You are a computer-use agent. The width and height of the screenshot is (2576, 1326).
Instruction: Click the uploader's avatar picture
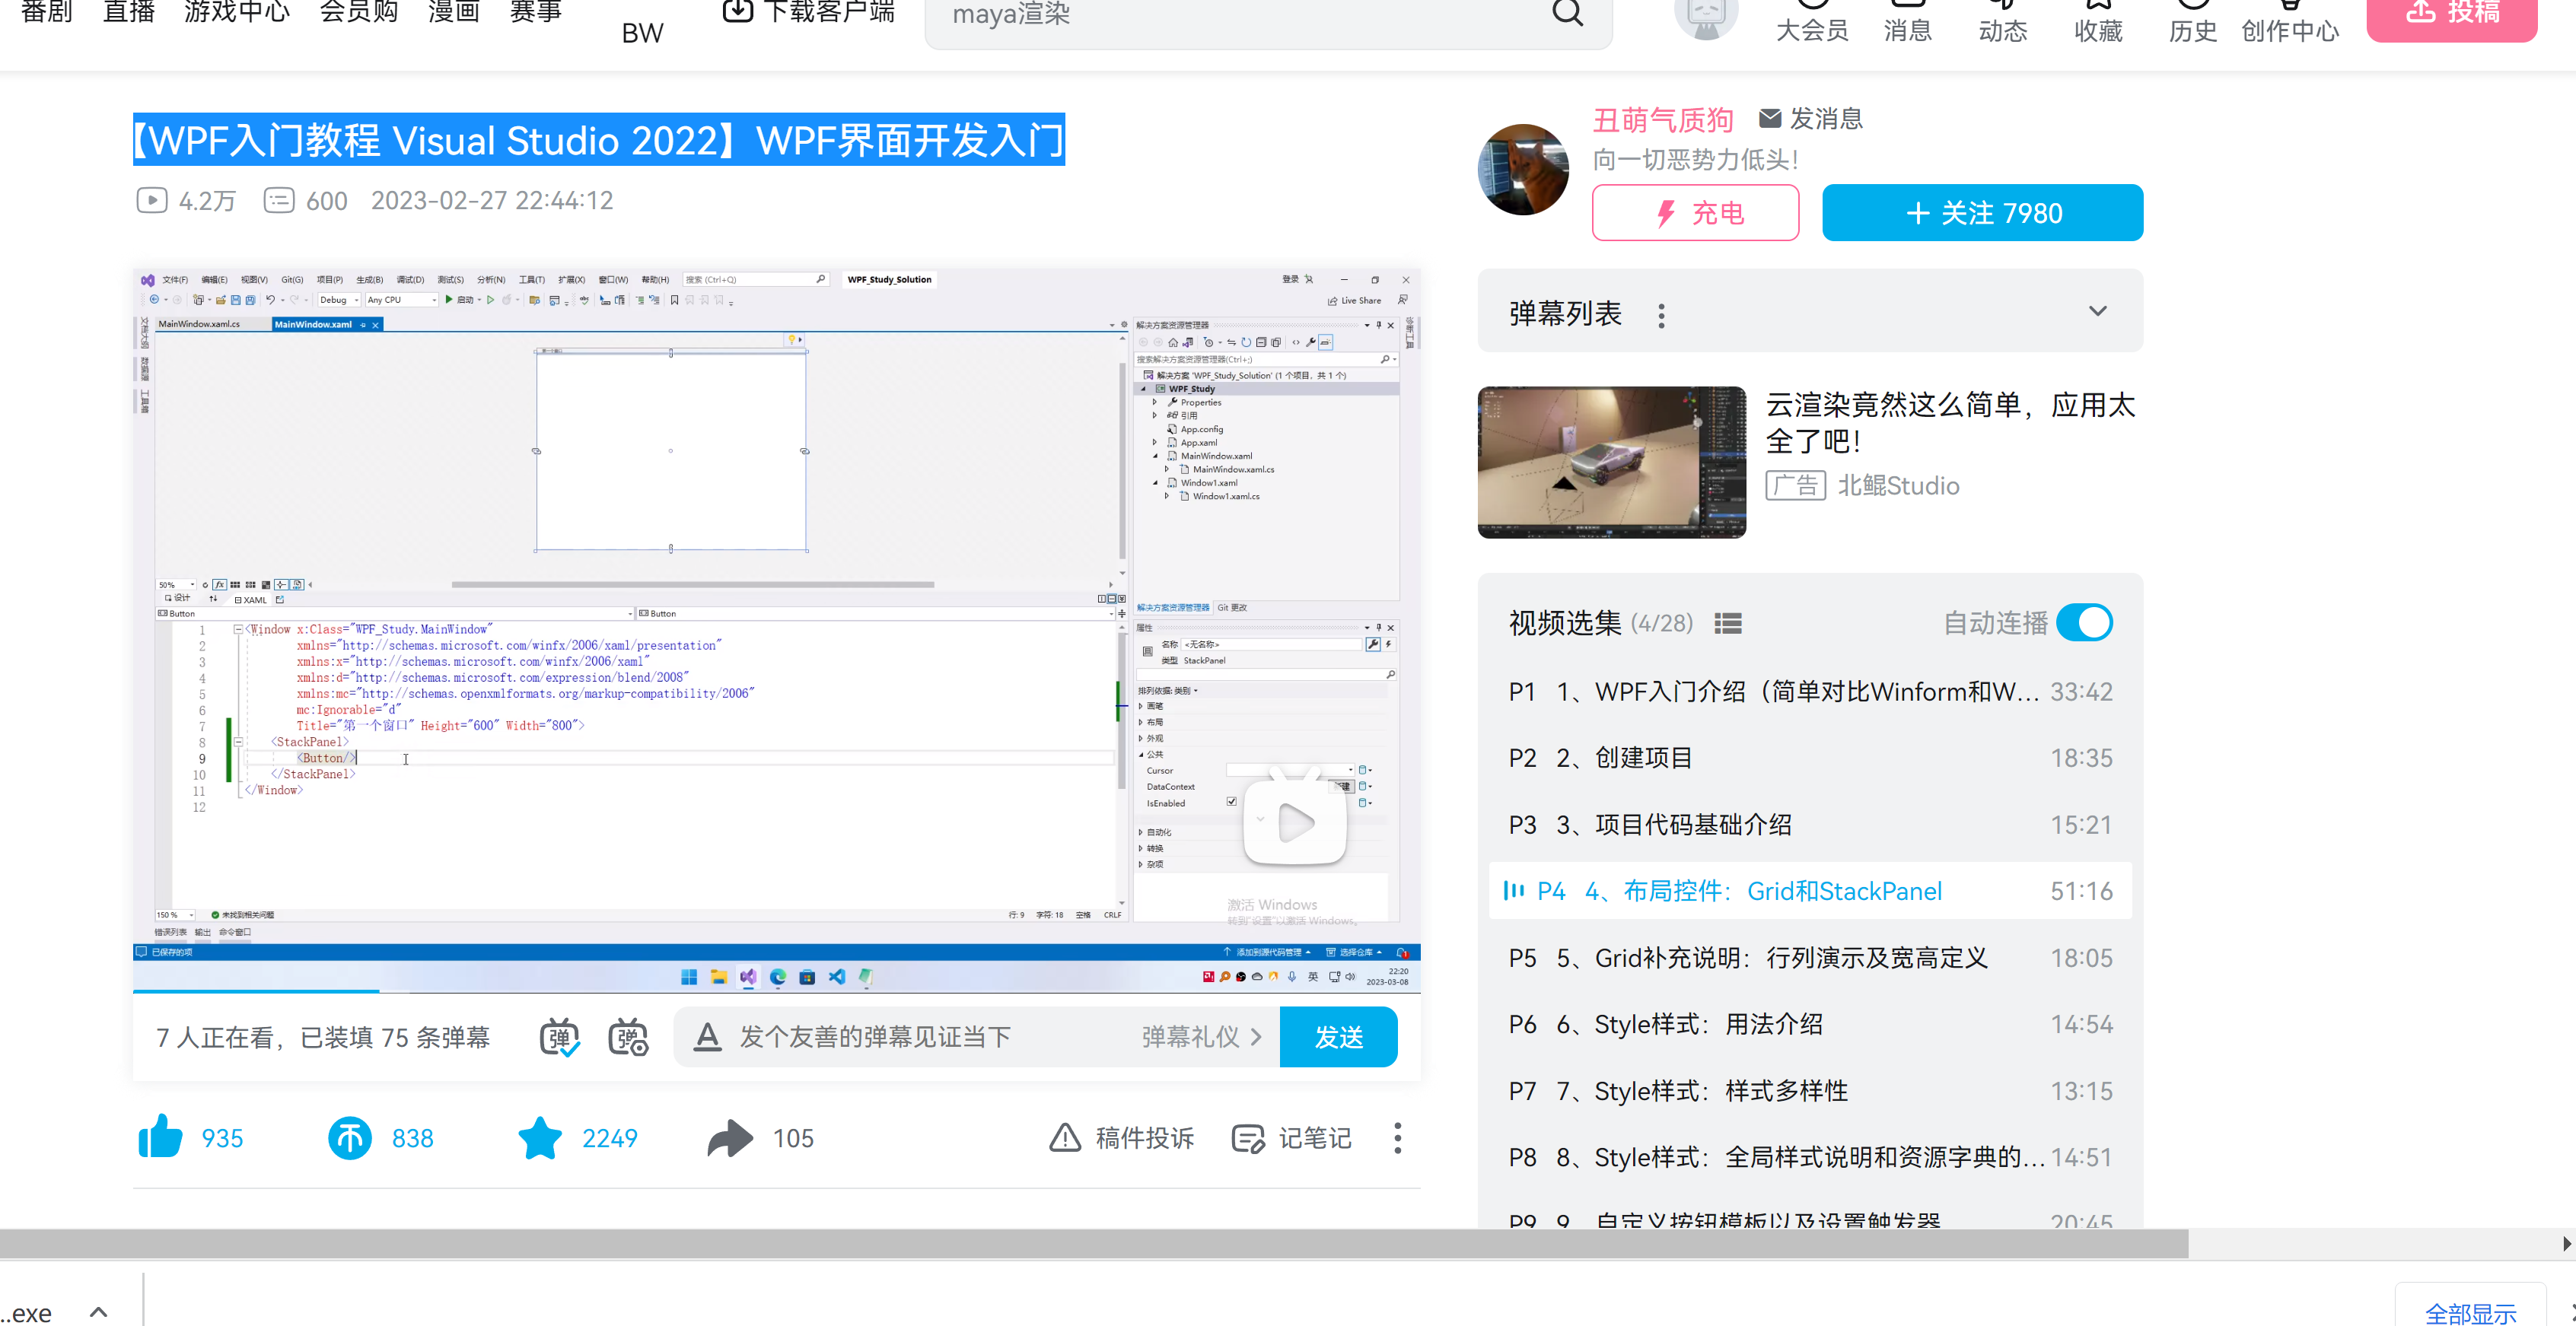1523,169
